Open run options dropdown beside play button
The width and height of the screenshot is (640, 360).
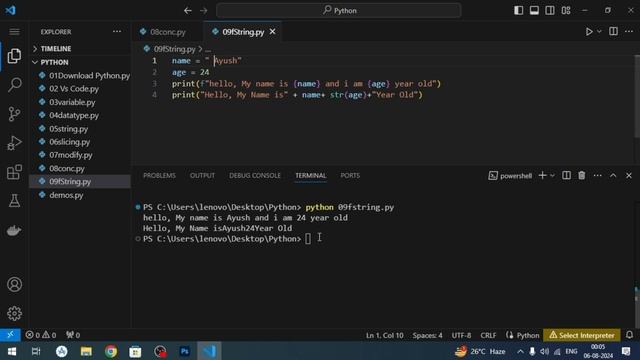tap(599, 31)
